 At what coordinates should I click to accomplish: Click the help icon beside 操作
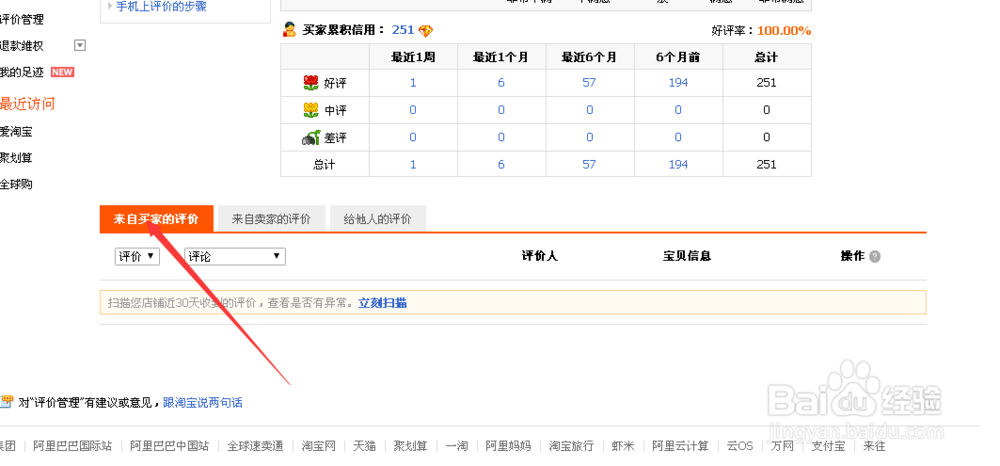pos(875,257)
